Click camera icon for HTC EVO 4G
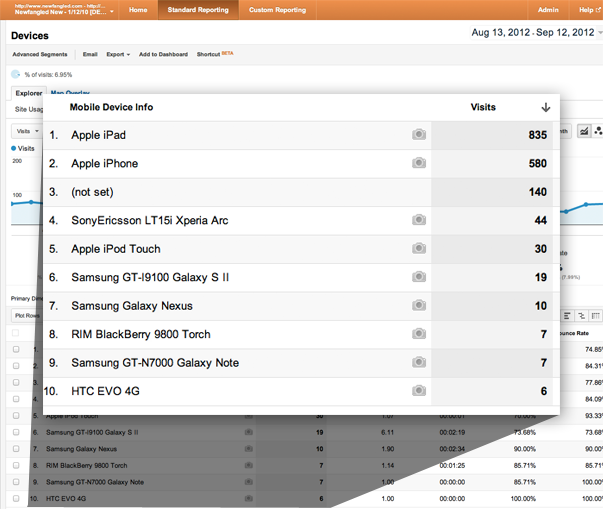 pyautogui.click(x=419, y=391)
